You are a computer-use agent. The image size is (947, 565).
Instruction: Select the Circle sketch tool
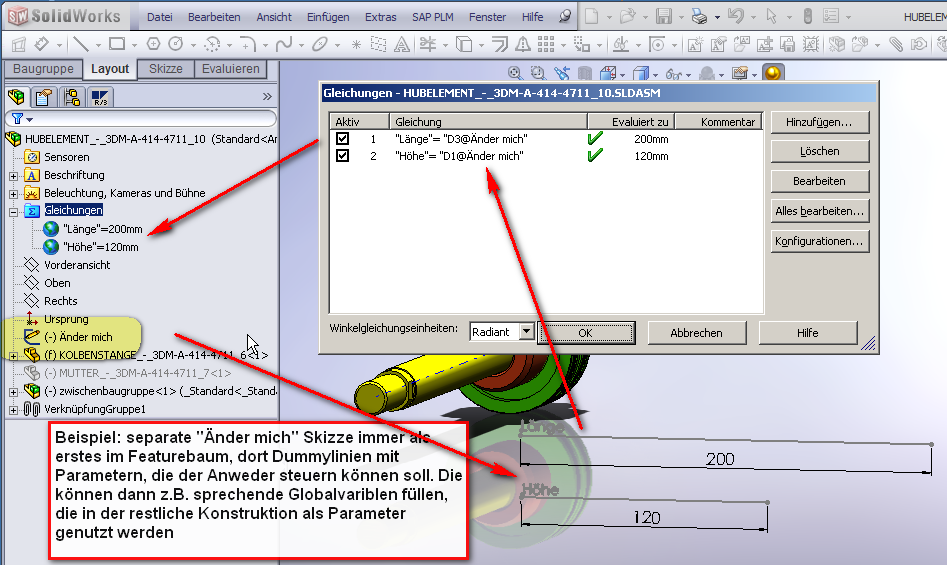click(x=176, y=44)
